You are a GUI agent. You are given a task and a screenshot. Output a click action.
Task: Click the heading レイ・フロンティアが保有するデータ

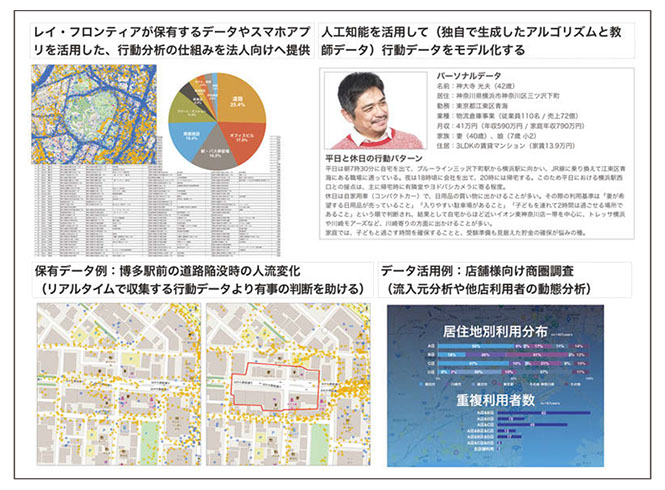click(x=172, y=41)
